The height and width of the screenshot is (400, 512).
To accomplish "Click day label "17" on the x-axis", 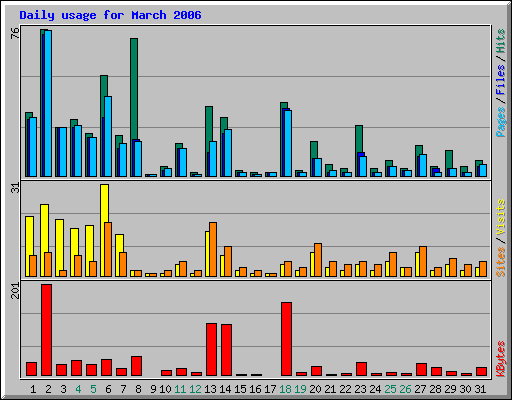I will pyautogui.click(x=270, y=389).
